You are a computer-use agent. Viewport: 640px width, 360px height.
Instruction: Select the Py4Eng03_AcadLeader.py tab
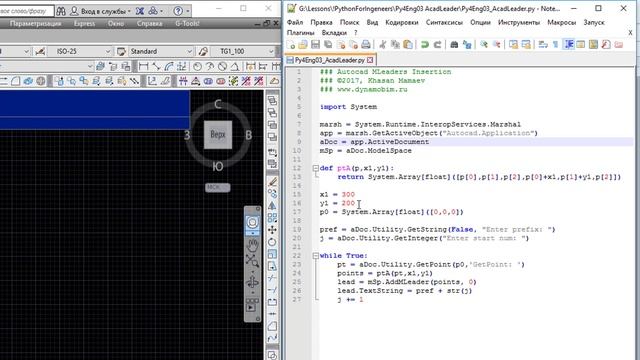coord(330,60)
